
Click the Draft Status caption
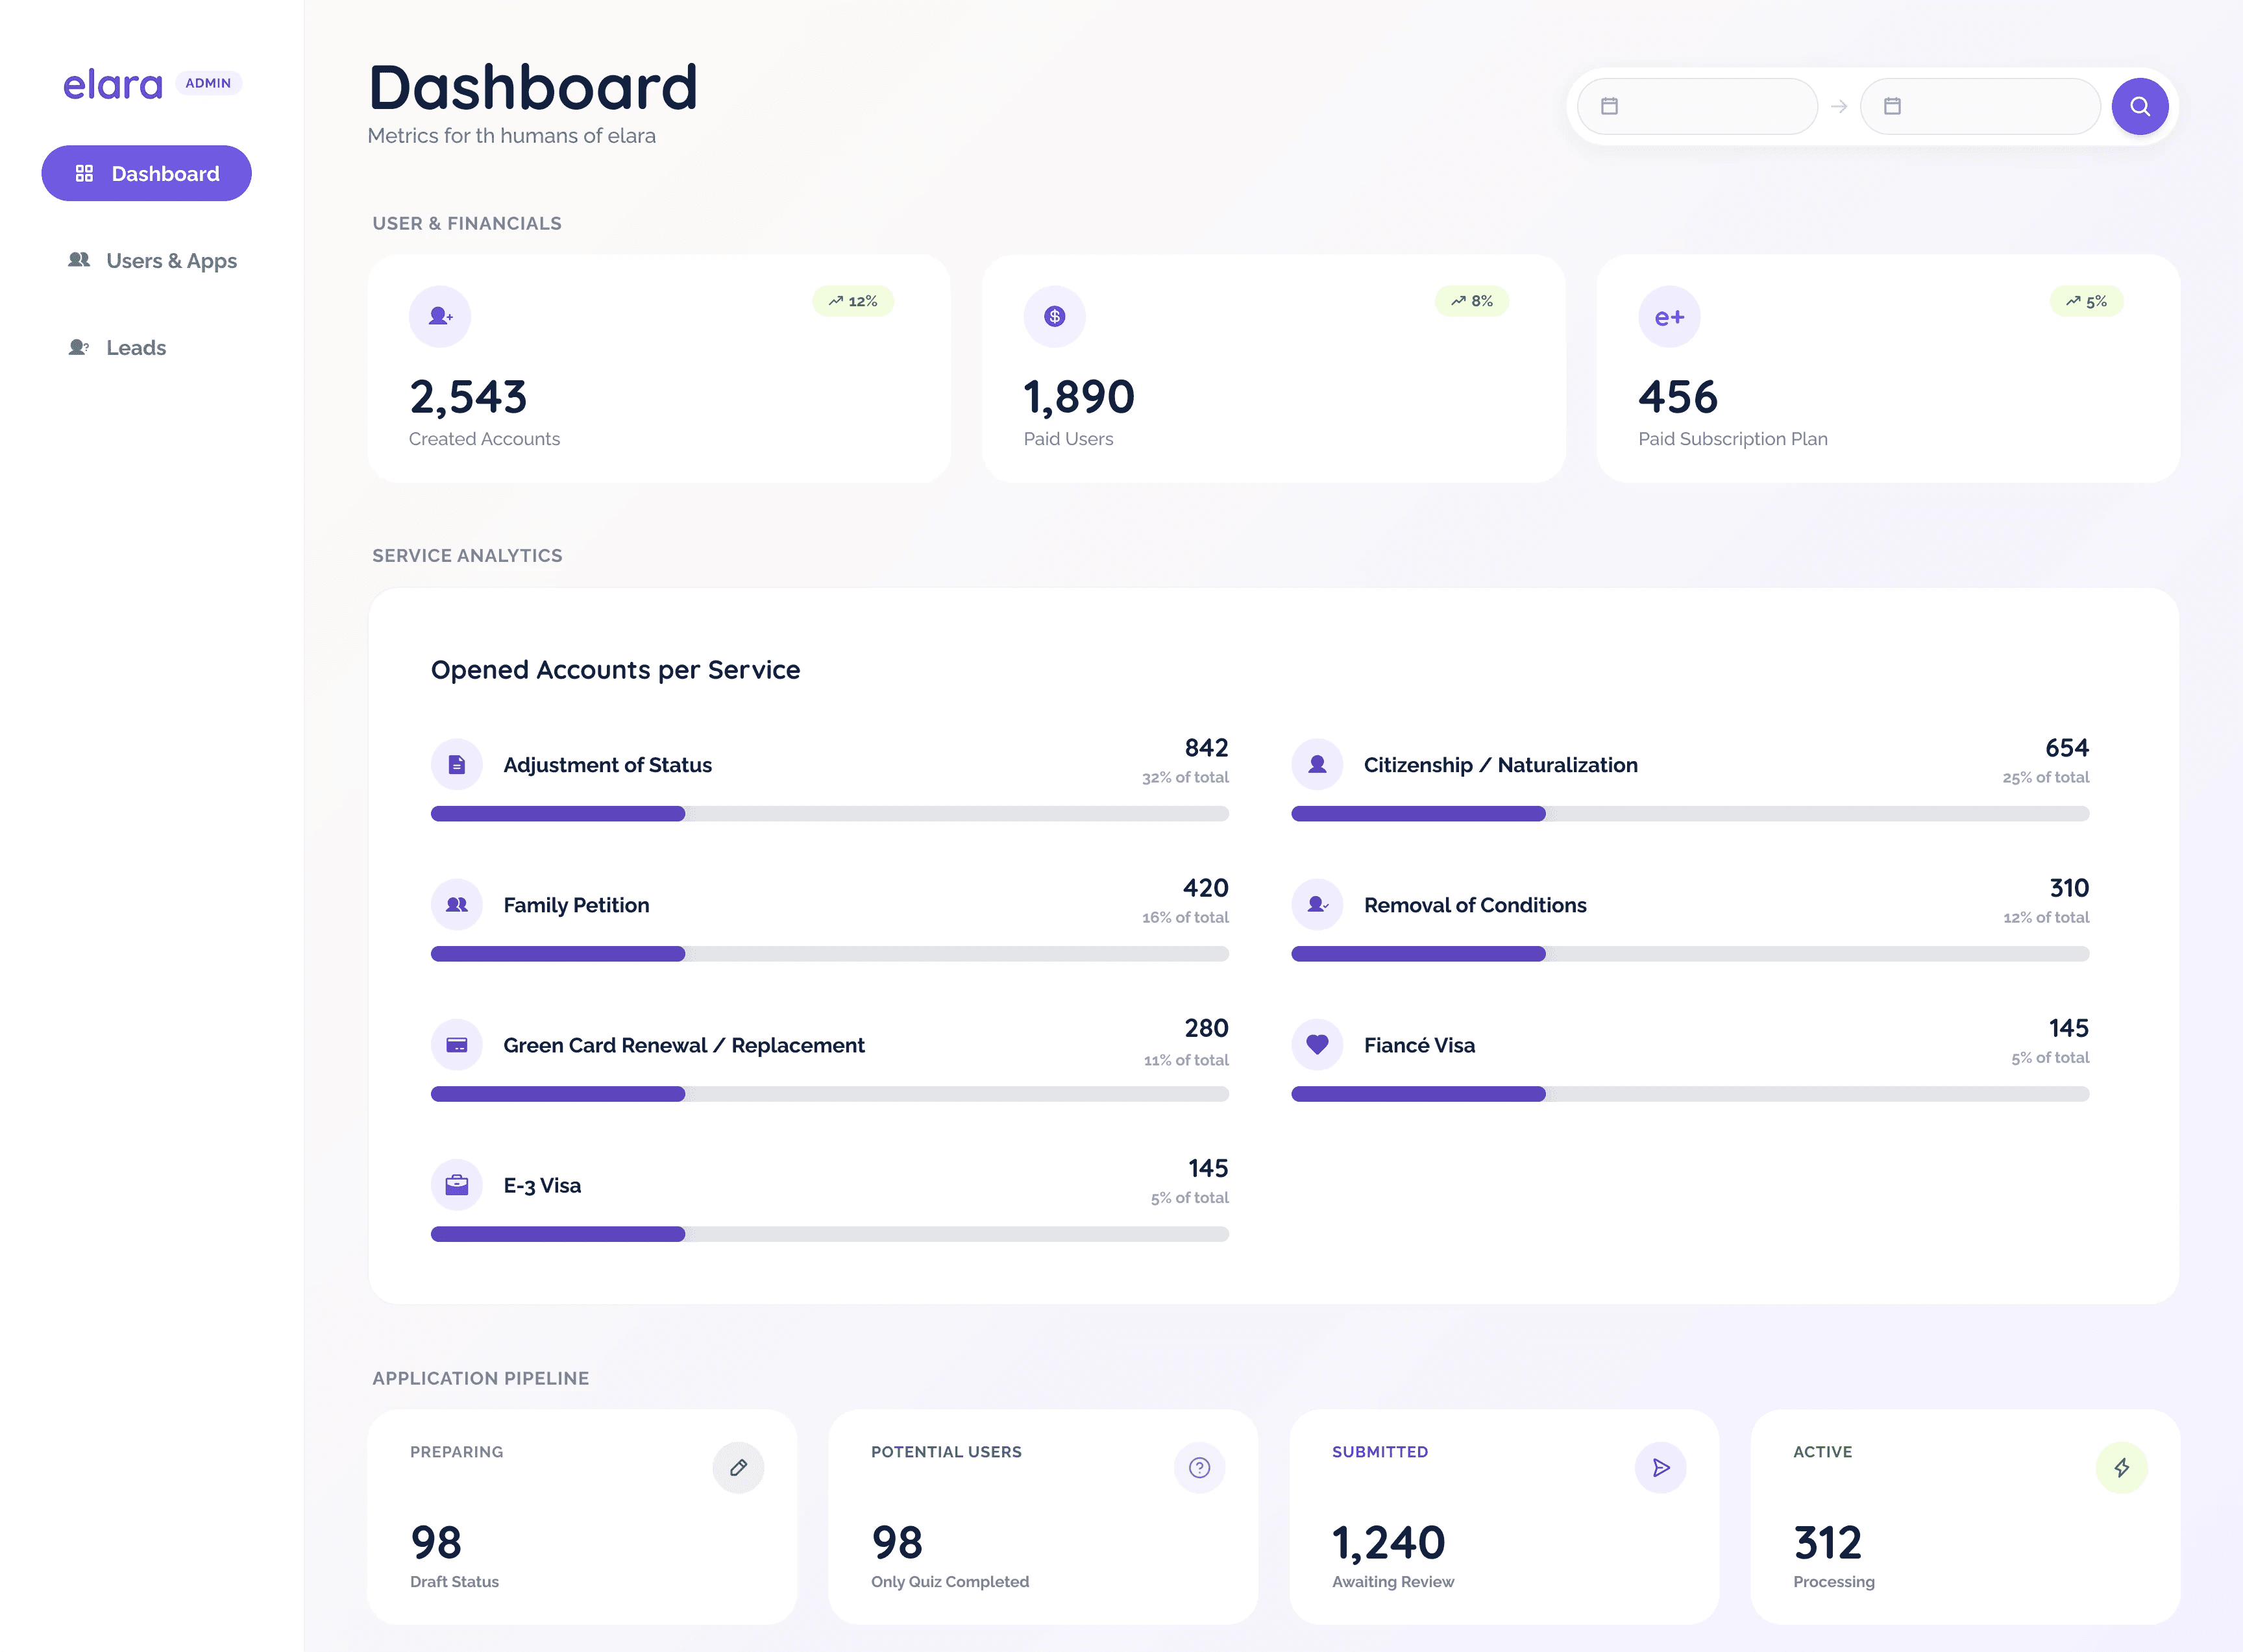pos(454,1581)
